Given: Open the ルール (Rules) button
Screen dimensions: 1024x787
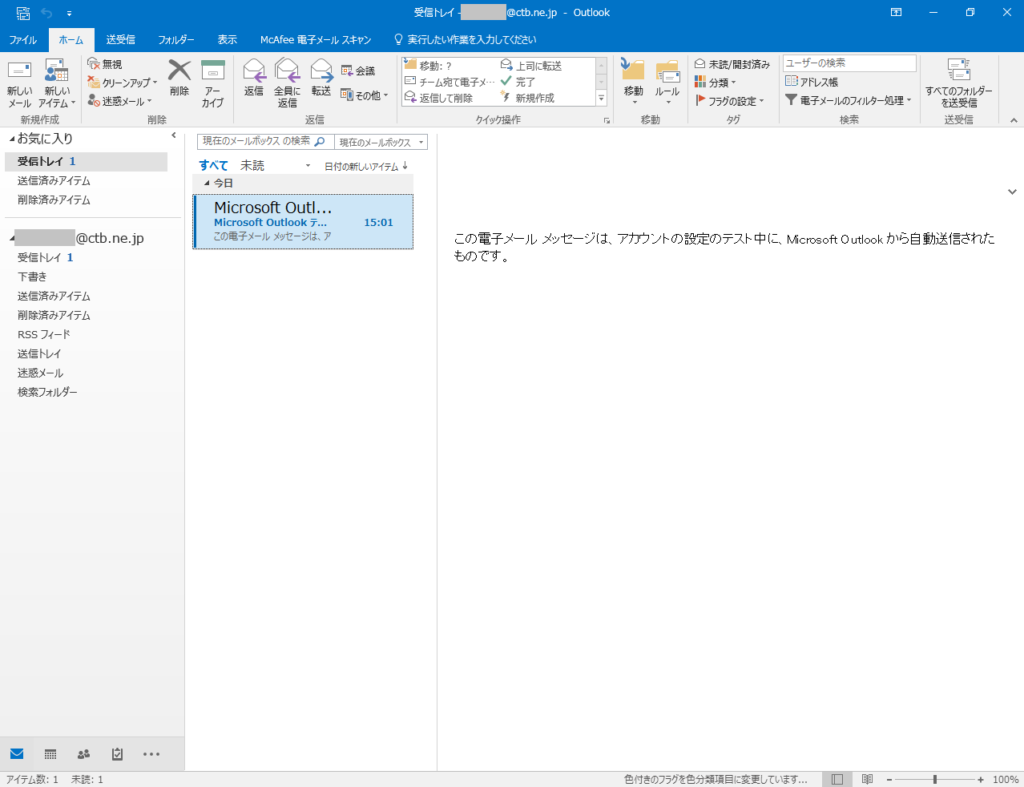Looking at the screenshot, I should [667, 82].
